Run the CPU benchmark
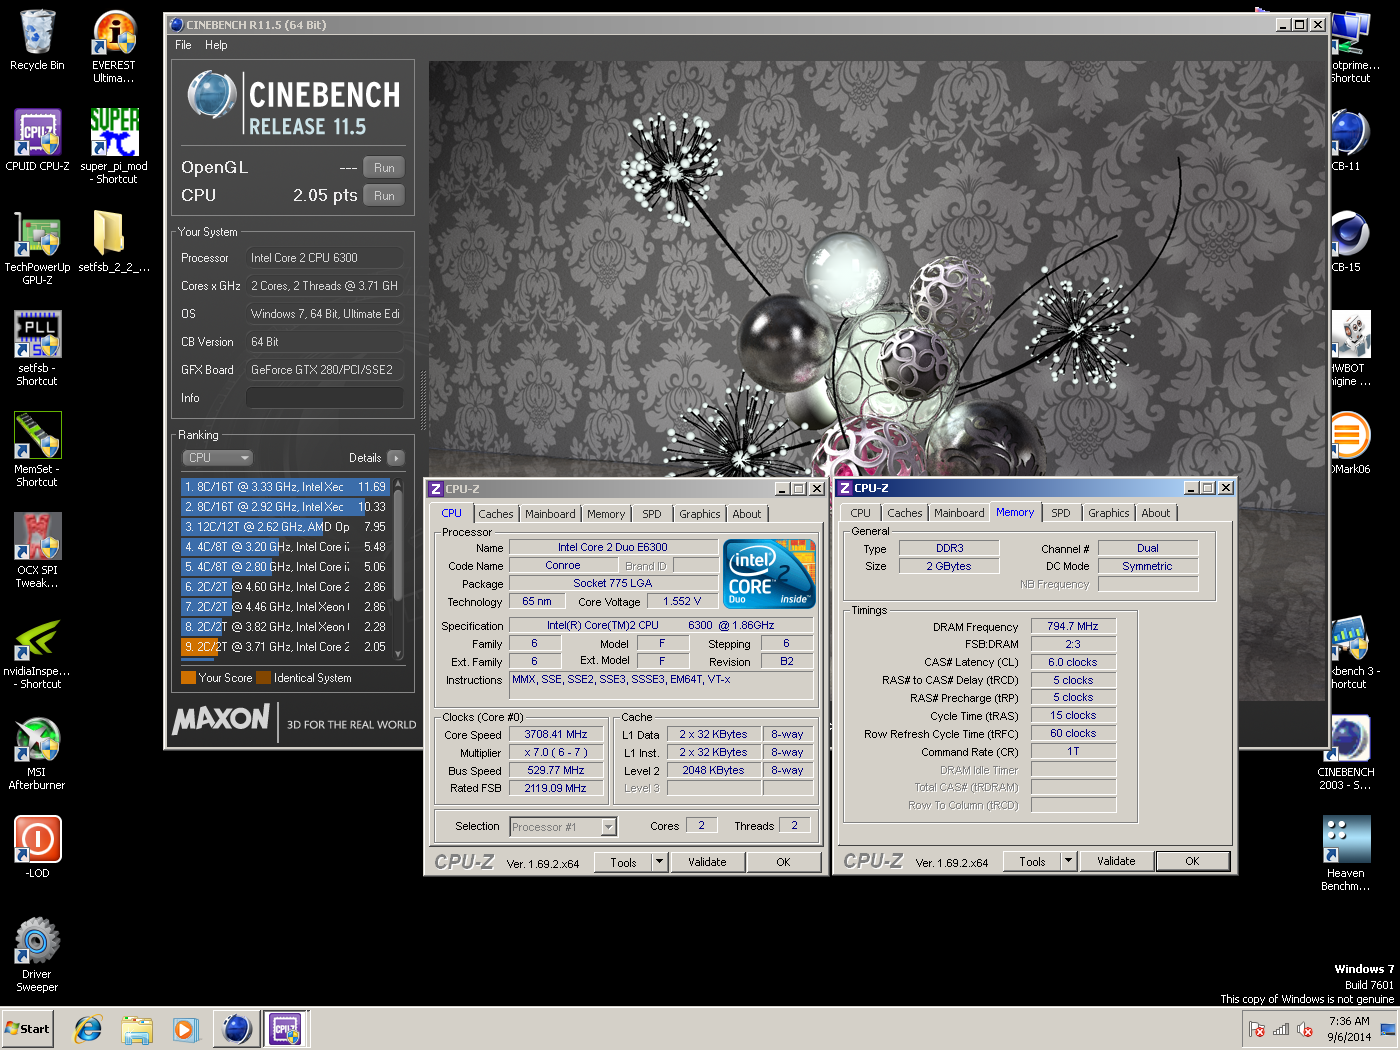The height and width of the screenshot is (1050, 1400). coord(384,196)
